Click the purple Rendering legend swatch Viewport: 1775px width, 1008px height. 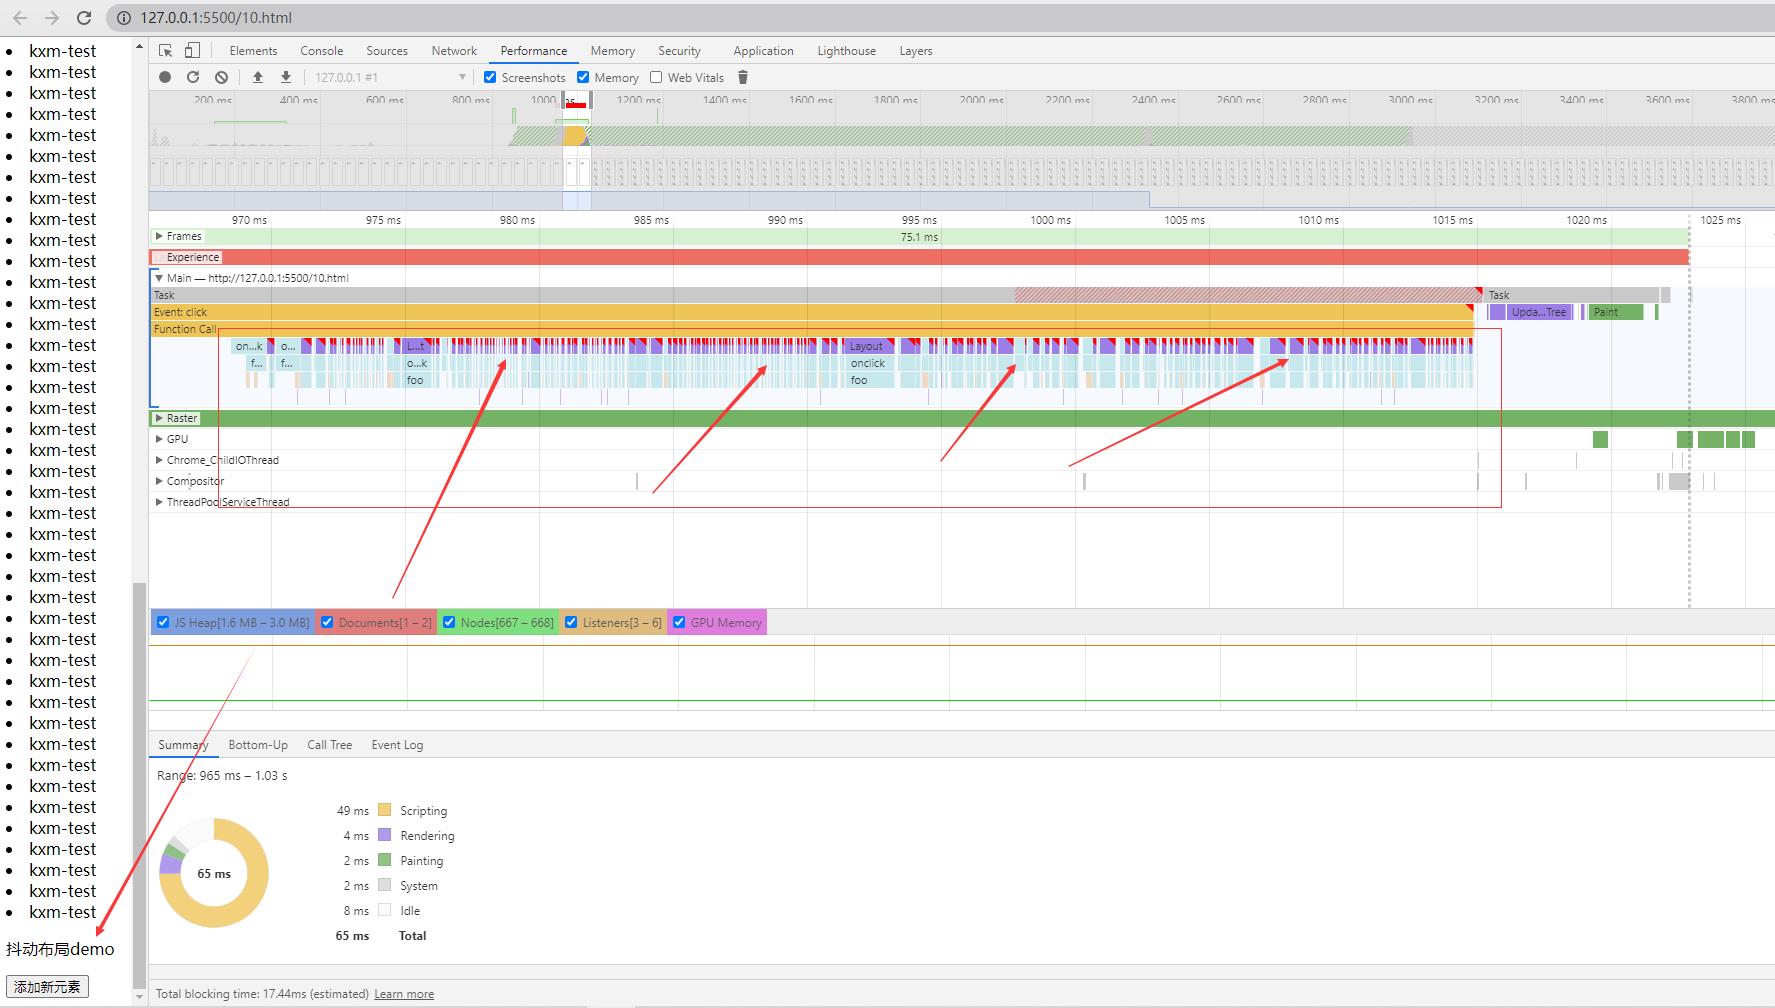[x=384, y=835]
